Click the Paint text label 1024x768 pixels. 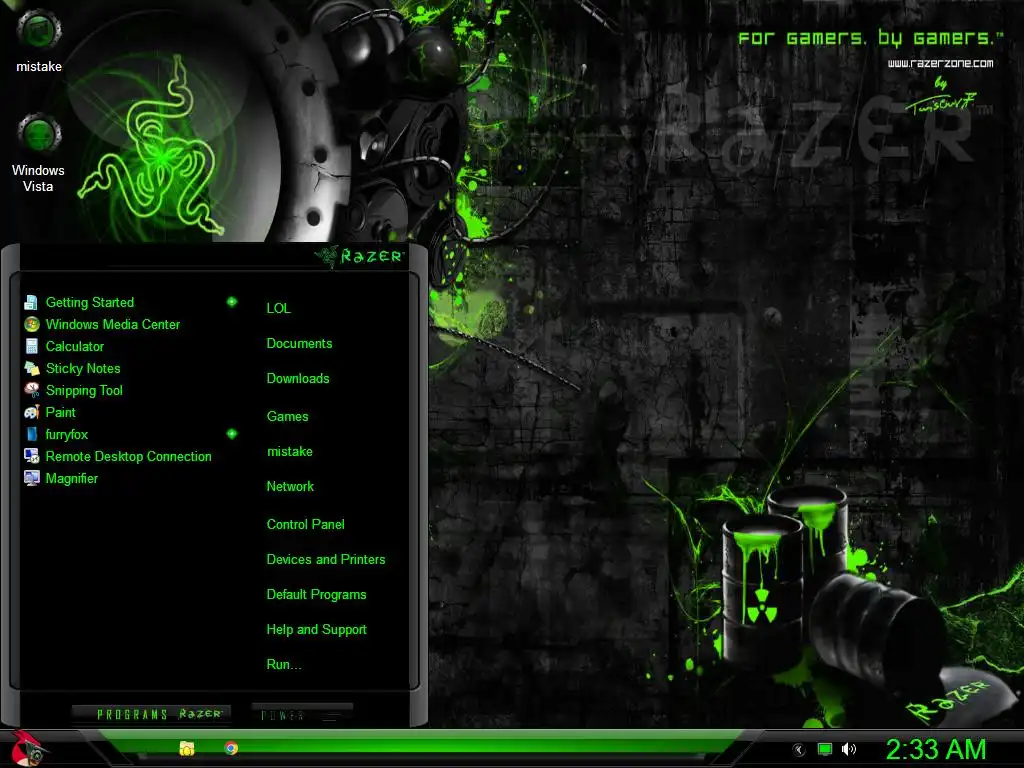[61, 413]
